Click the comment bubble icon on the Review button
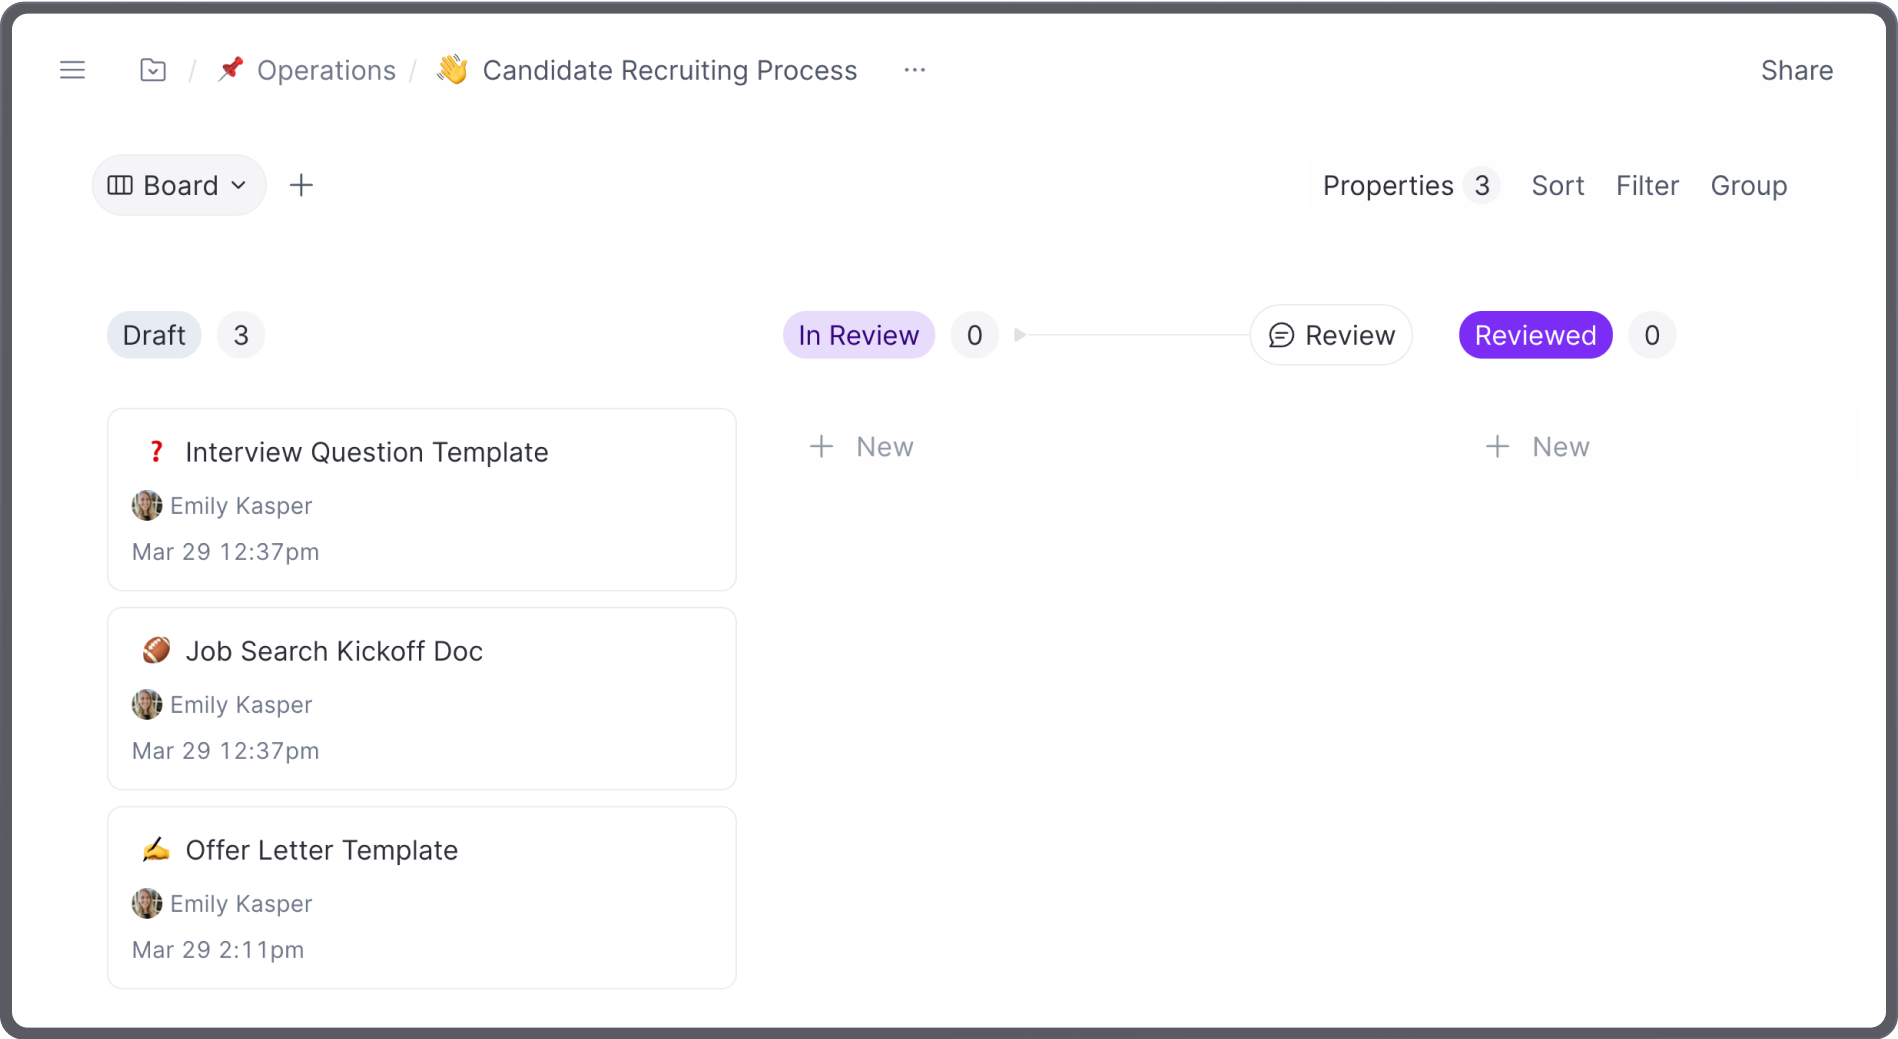 1281,335
